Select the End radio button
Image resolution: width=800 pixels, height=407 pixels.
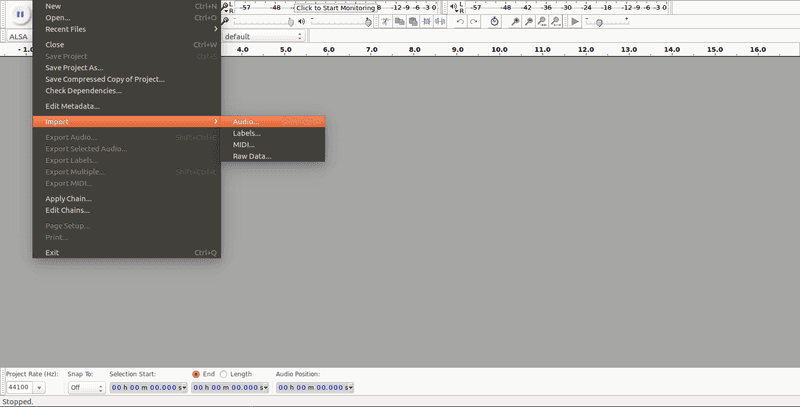pos(196,374)
